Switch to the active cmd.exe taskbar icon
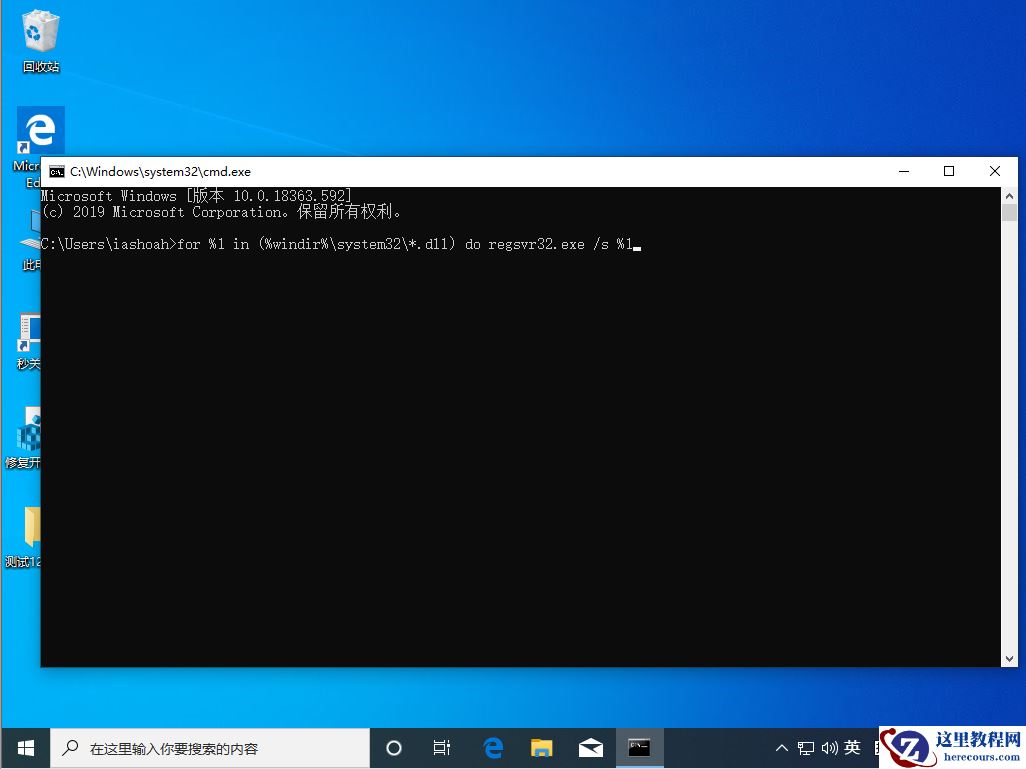Viewport: 1026px width, 769px height. 639,747
